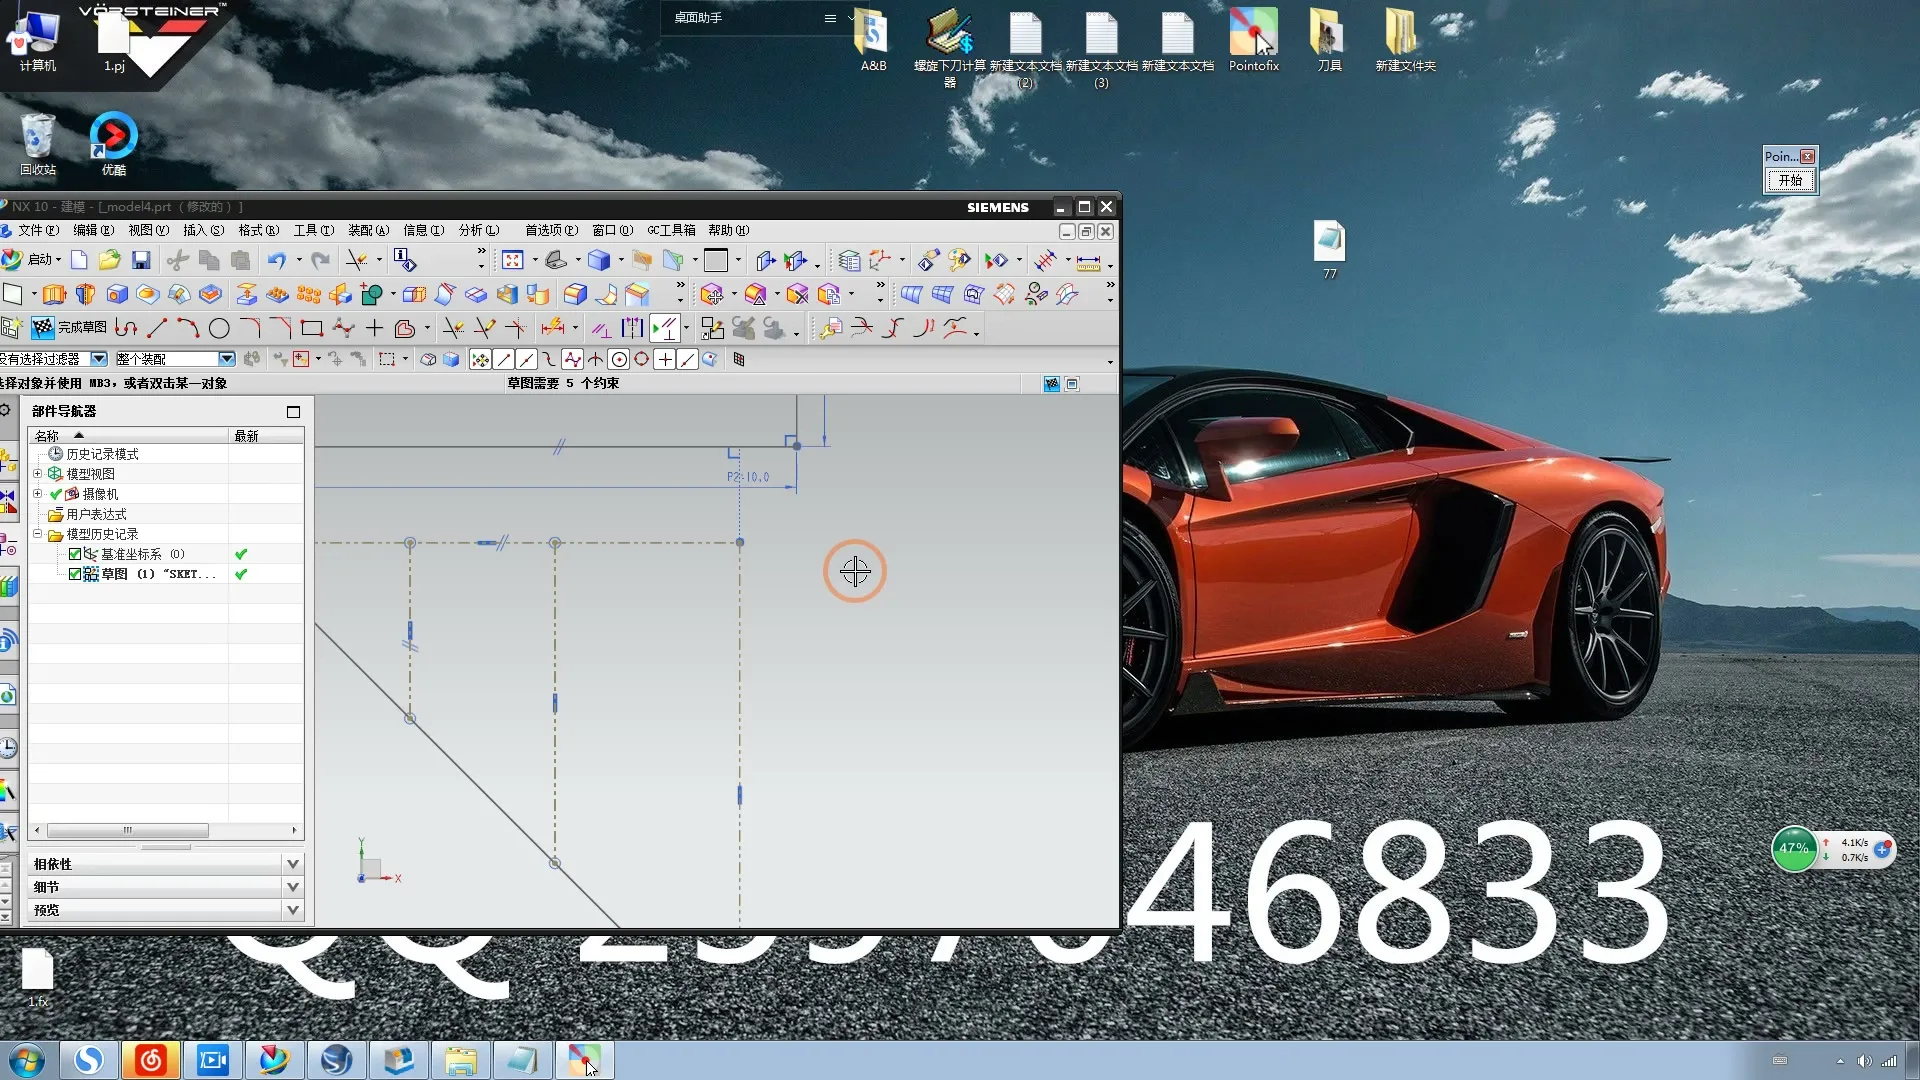Toggle 基准坐标系 checkbox in navigator
The image size is (1920, 1080).
tap(75, 554)
